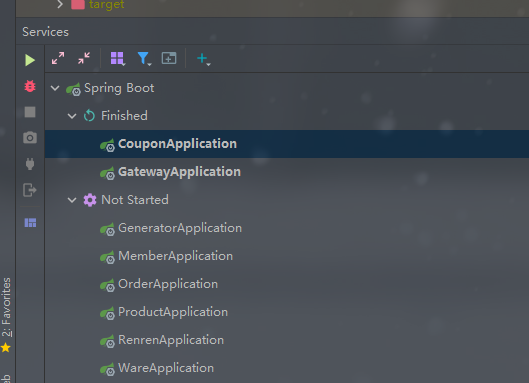Click the Services panel title
Image resolution: width=529 pixels, height=383 pixels.
coord(45,32)
